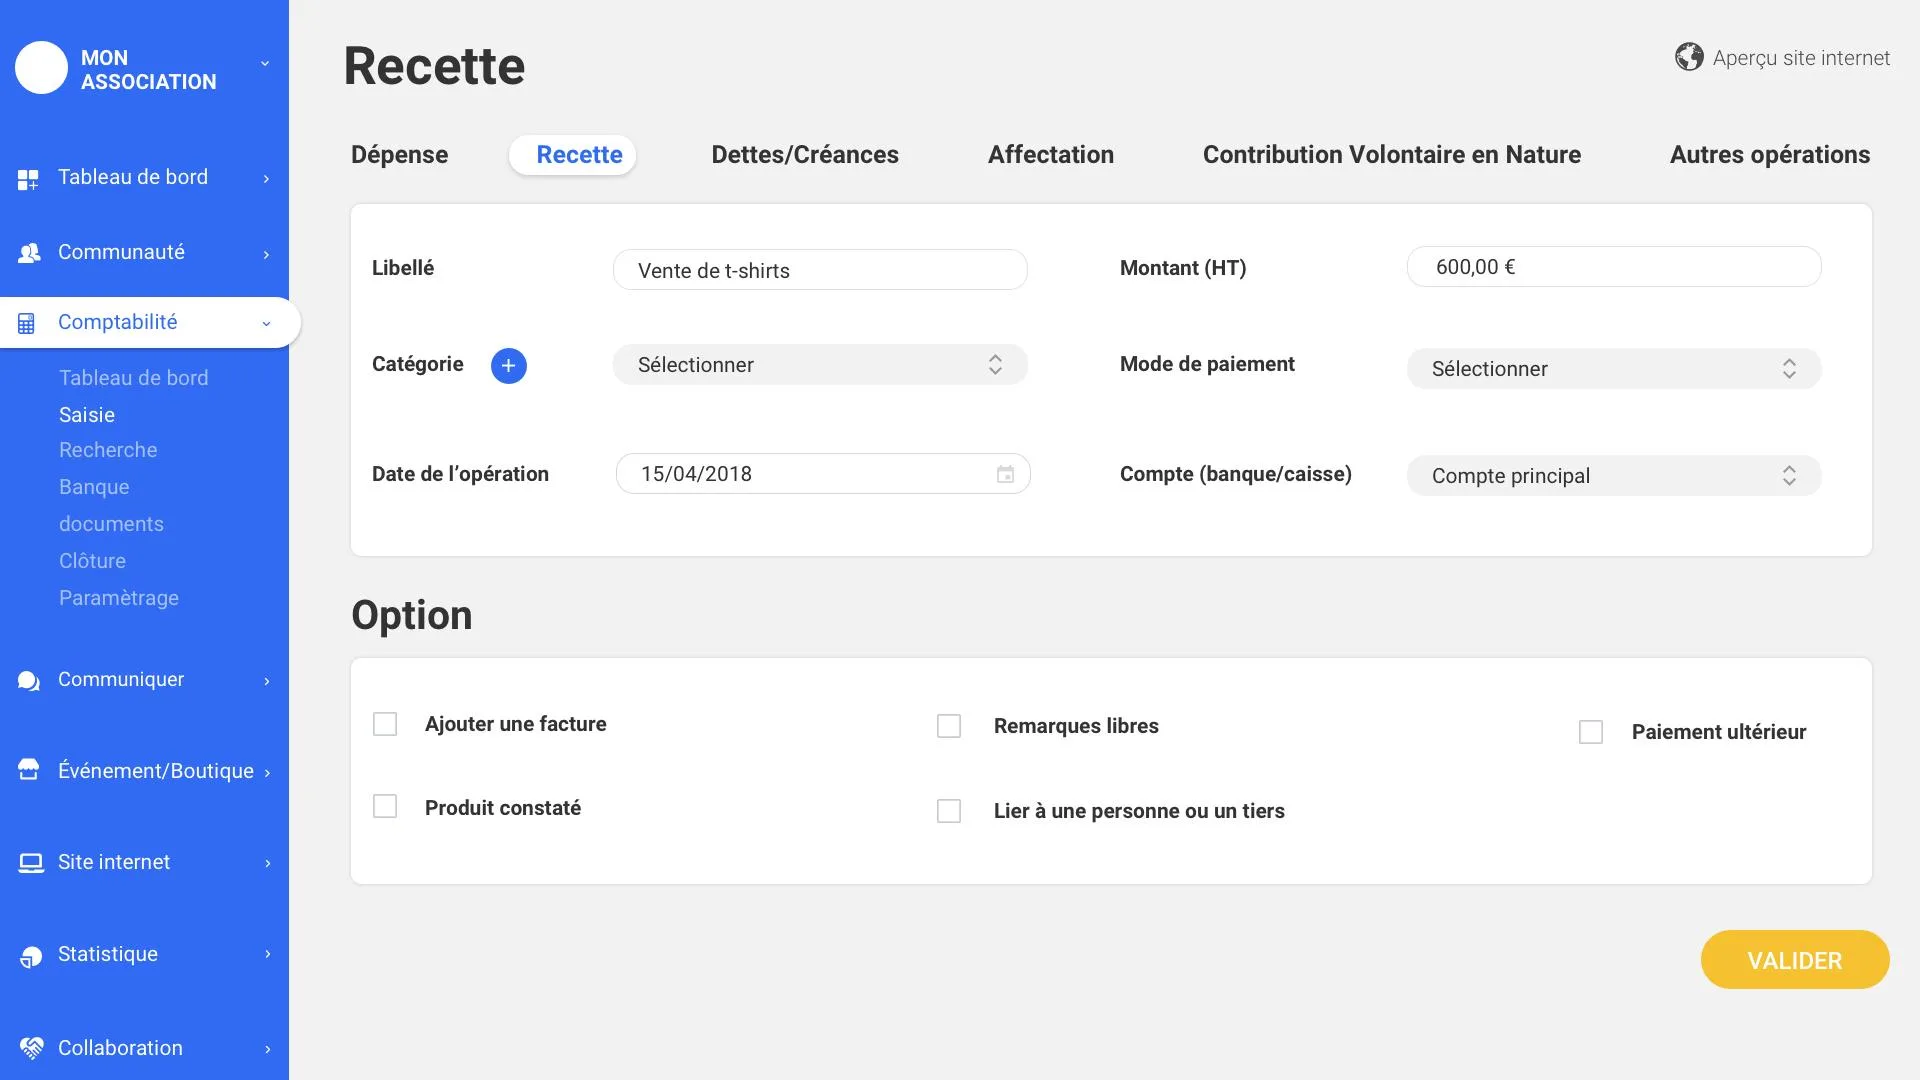Expand the sidebar Tableau de bord chevron
The image size is (1920, 1080).
[x=266, y=179]
